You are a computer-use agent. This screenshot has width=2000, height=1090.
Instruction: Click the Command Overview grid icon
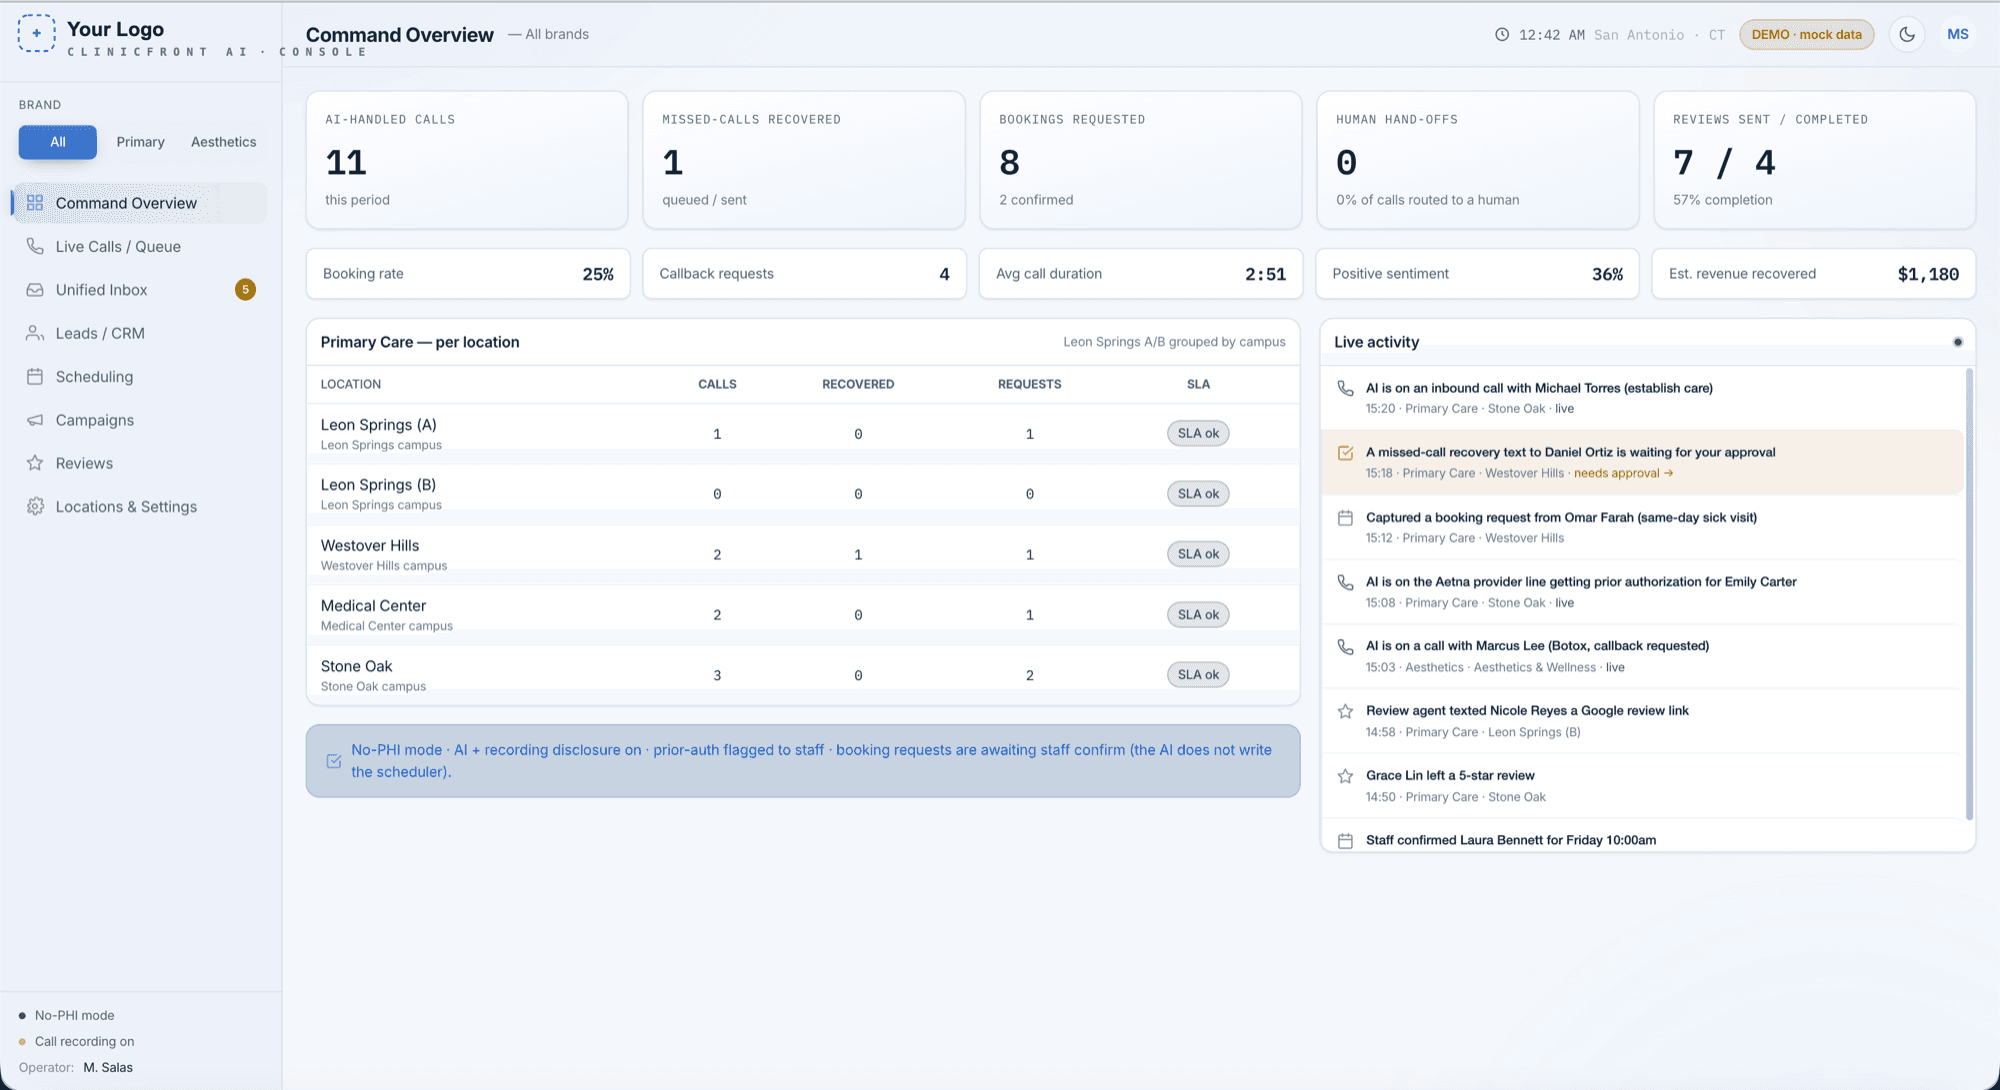(x=35, y=203)
